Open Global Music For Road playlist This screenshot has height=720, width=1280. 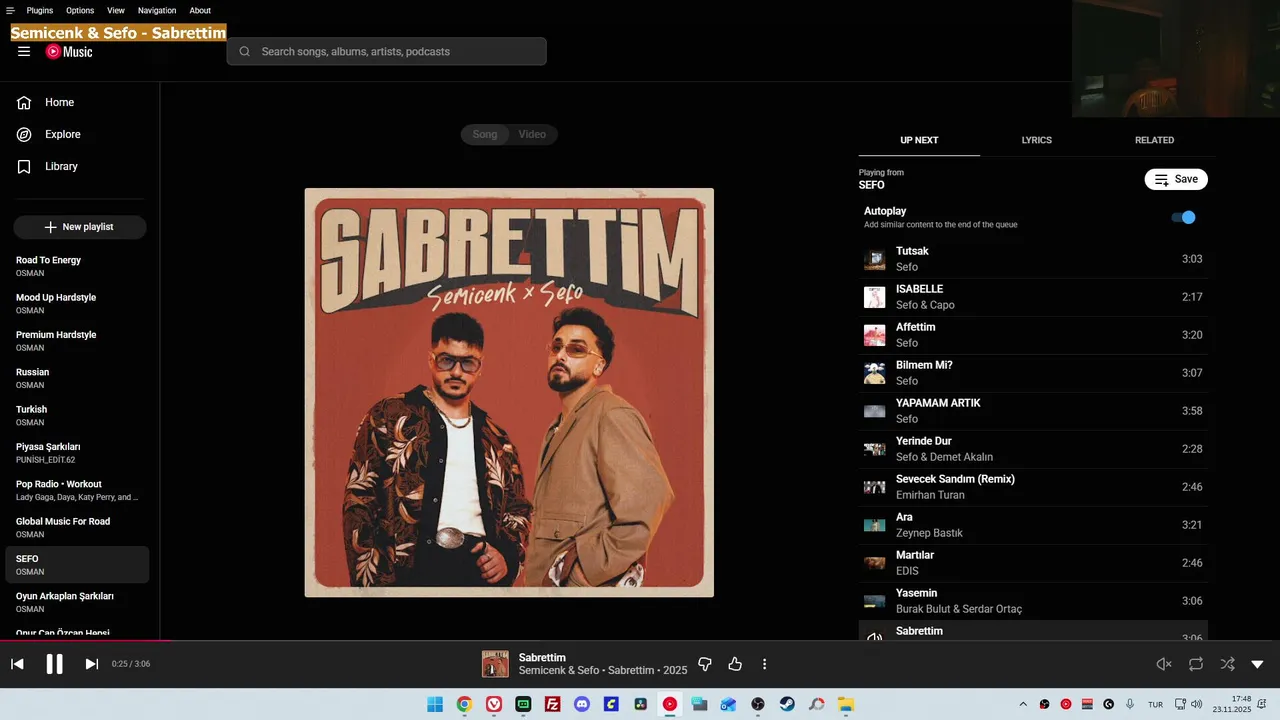coord(77,527)
